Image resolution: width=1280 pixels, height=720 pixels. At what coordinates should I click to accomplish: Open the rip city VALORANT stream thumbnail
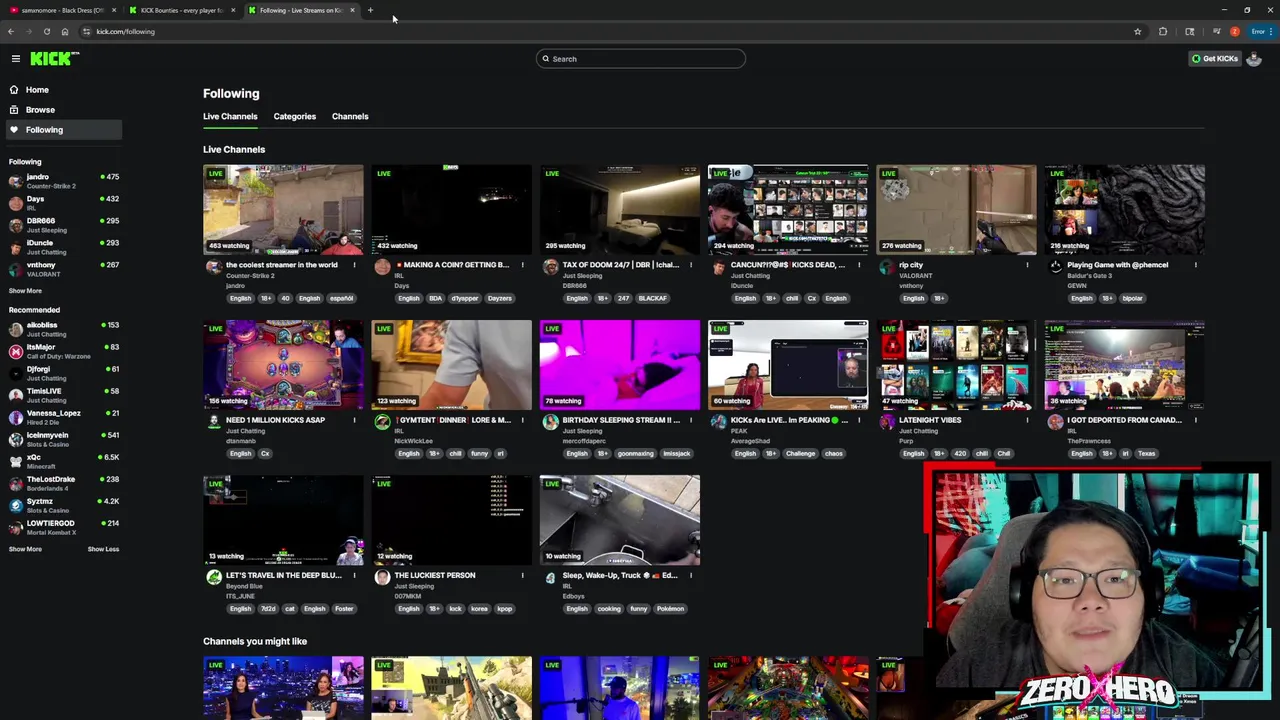coord(956,210)
